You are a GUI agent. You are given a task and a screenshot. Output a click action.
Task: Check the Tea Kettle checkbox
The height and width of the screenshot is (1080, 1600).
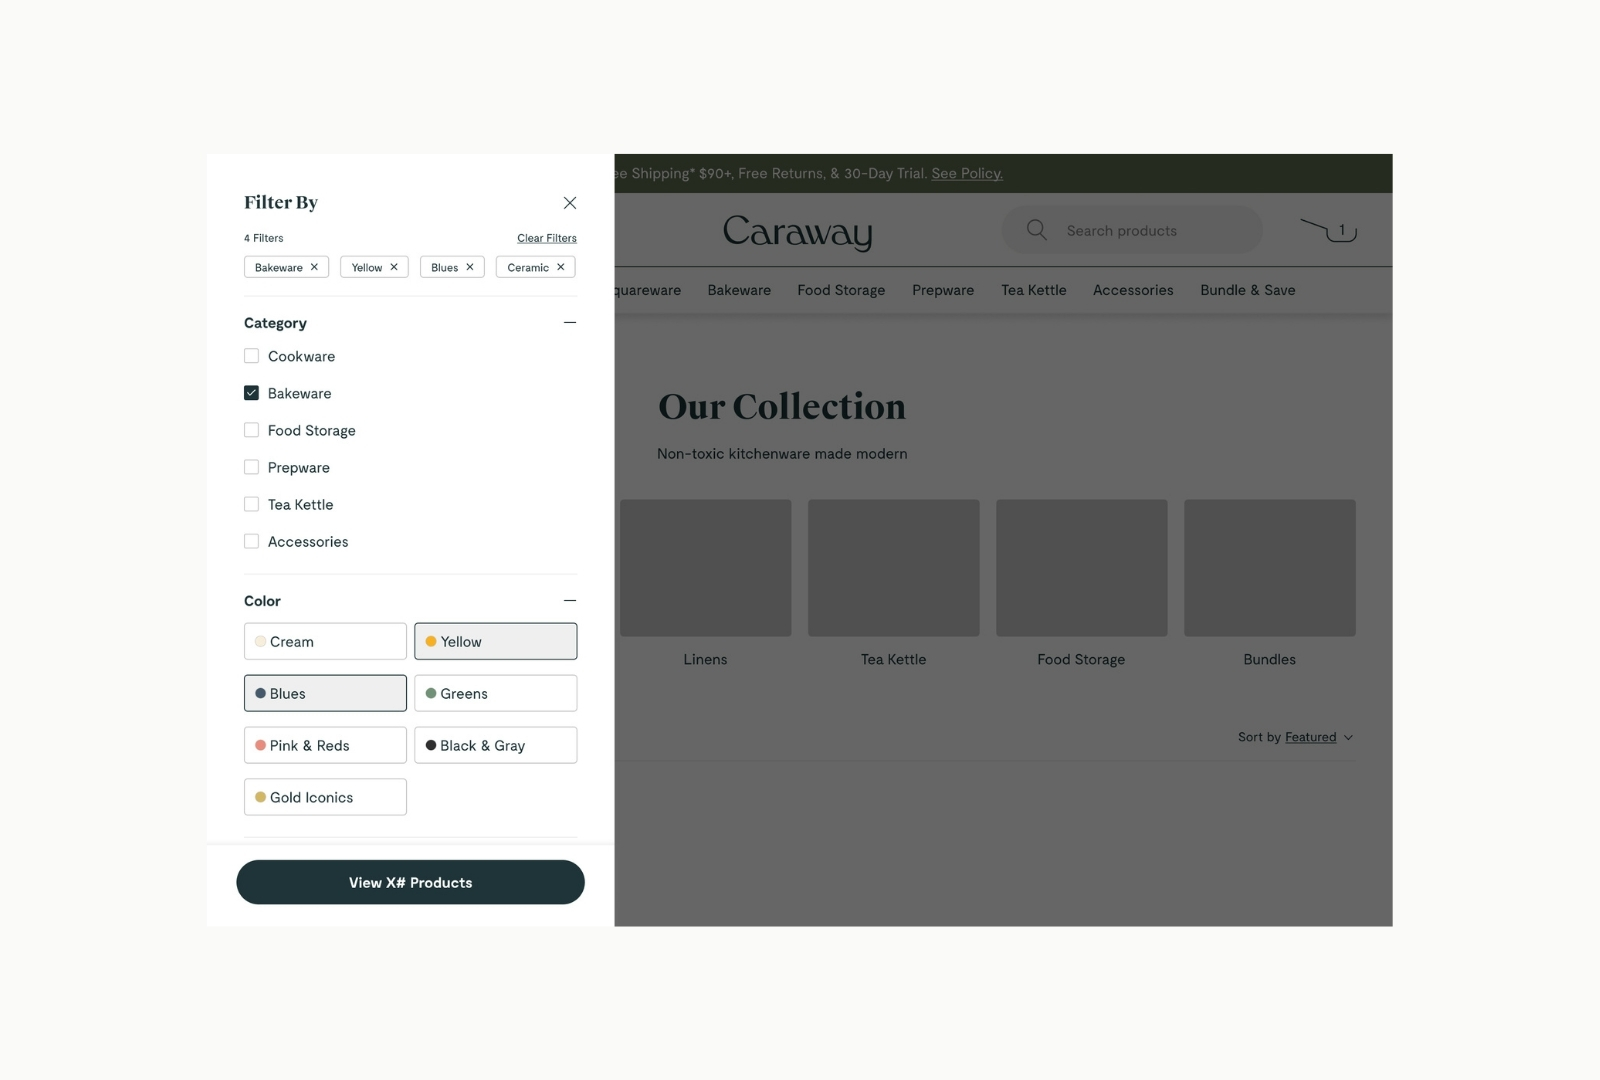click(251, 504)
